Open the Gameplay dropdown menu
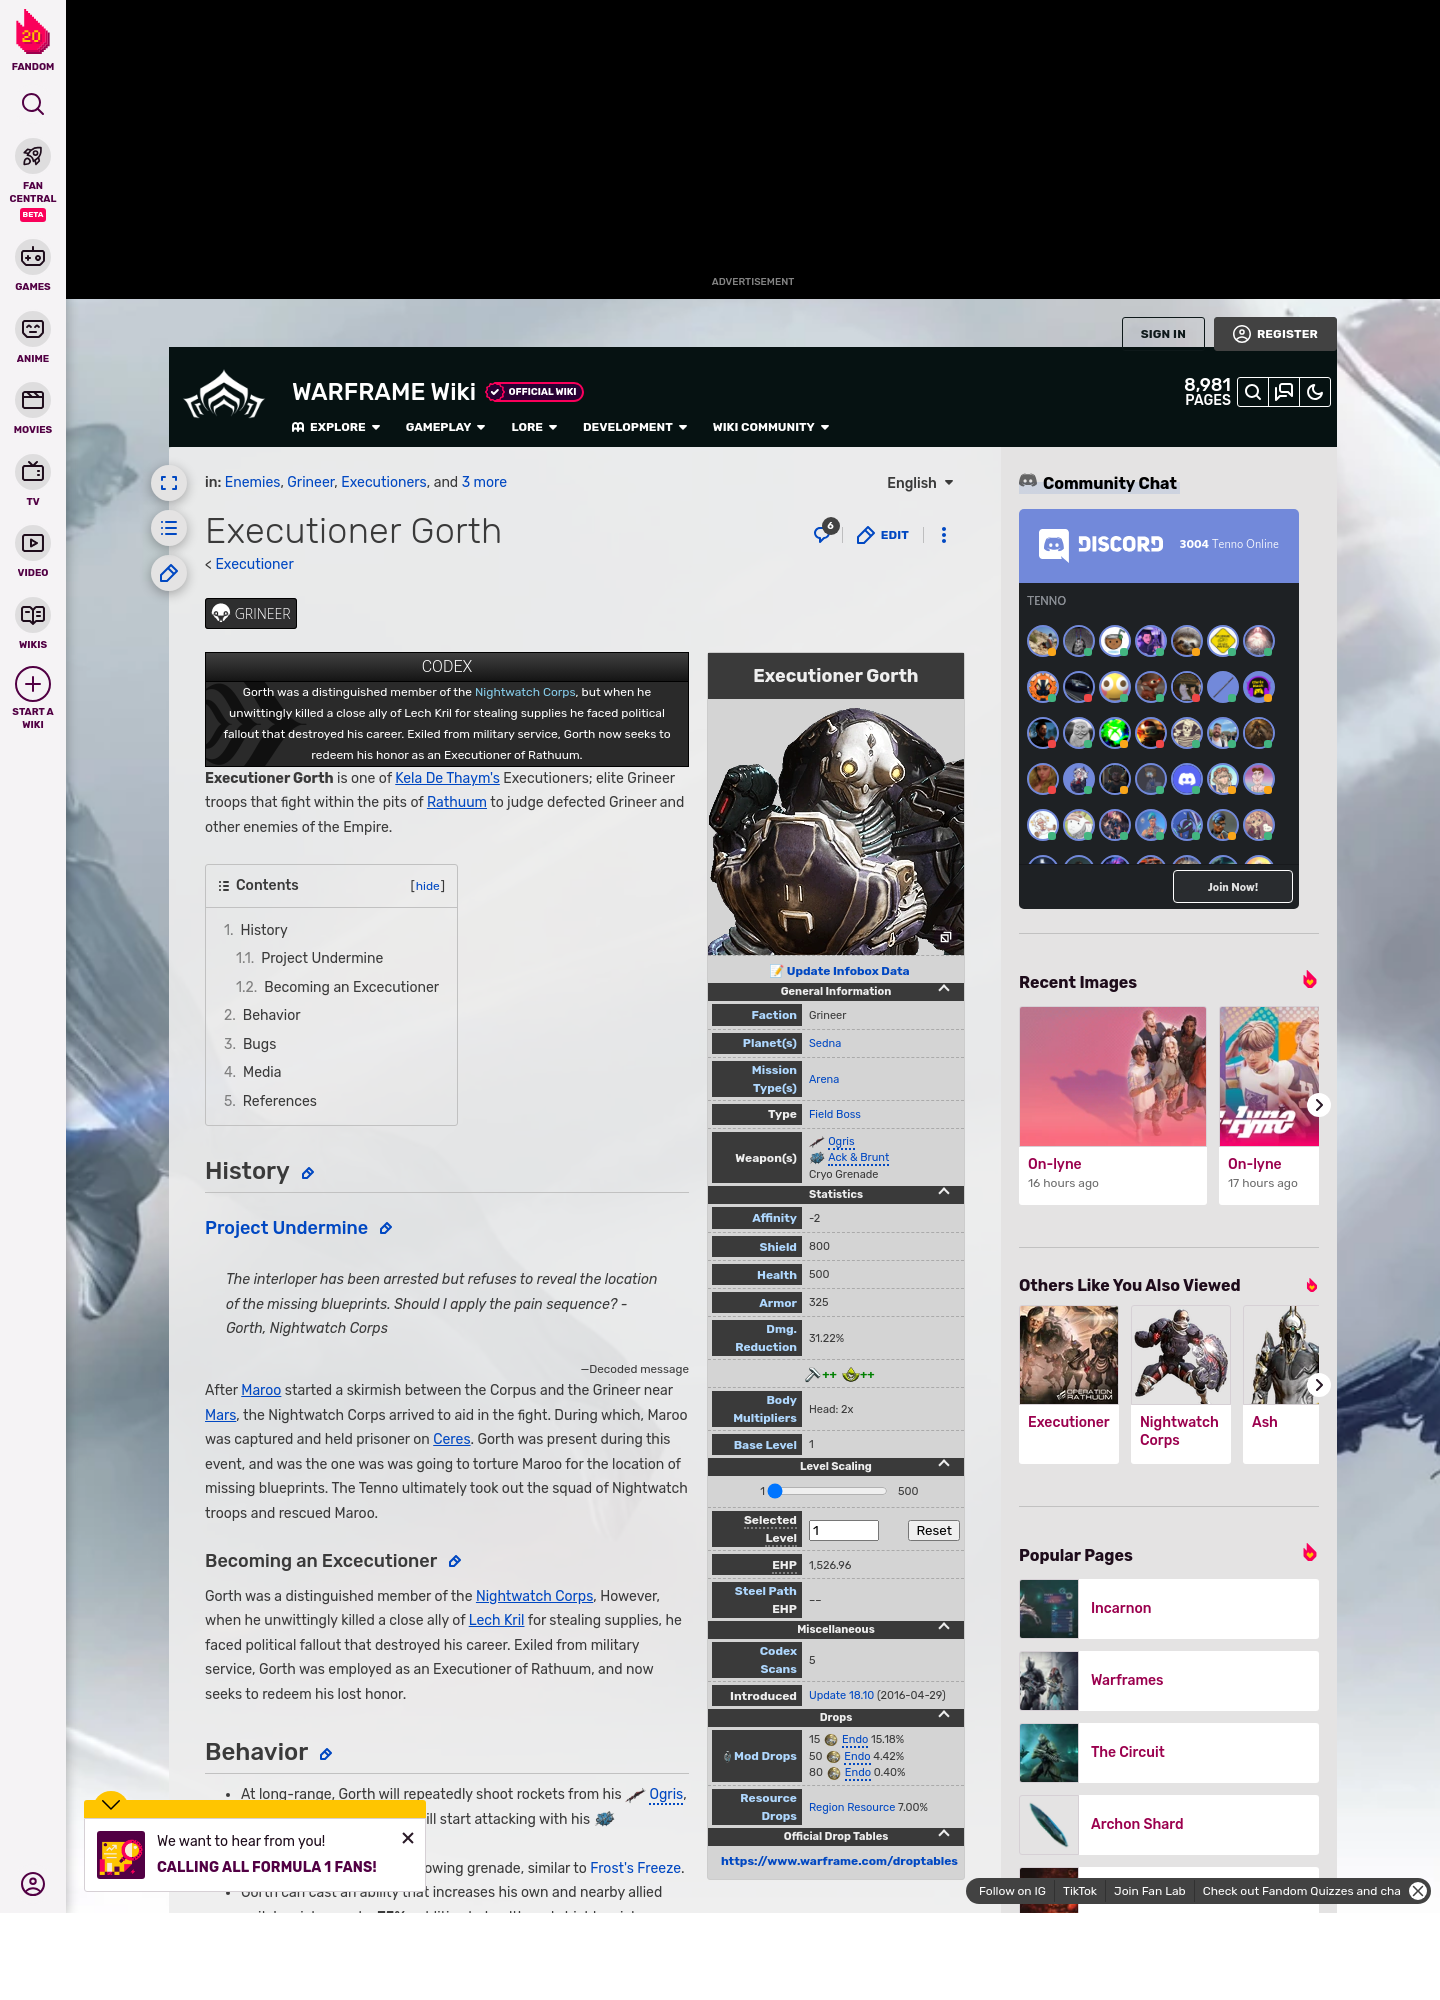Screen dimensions: 1440x2000 [x=445, y=427]
